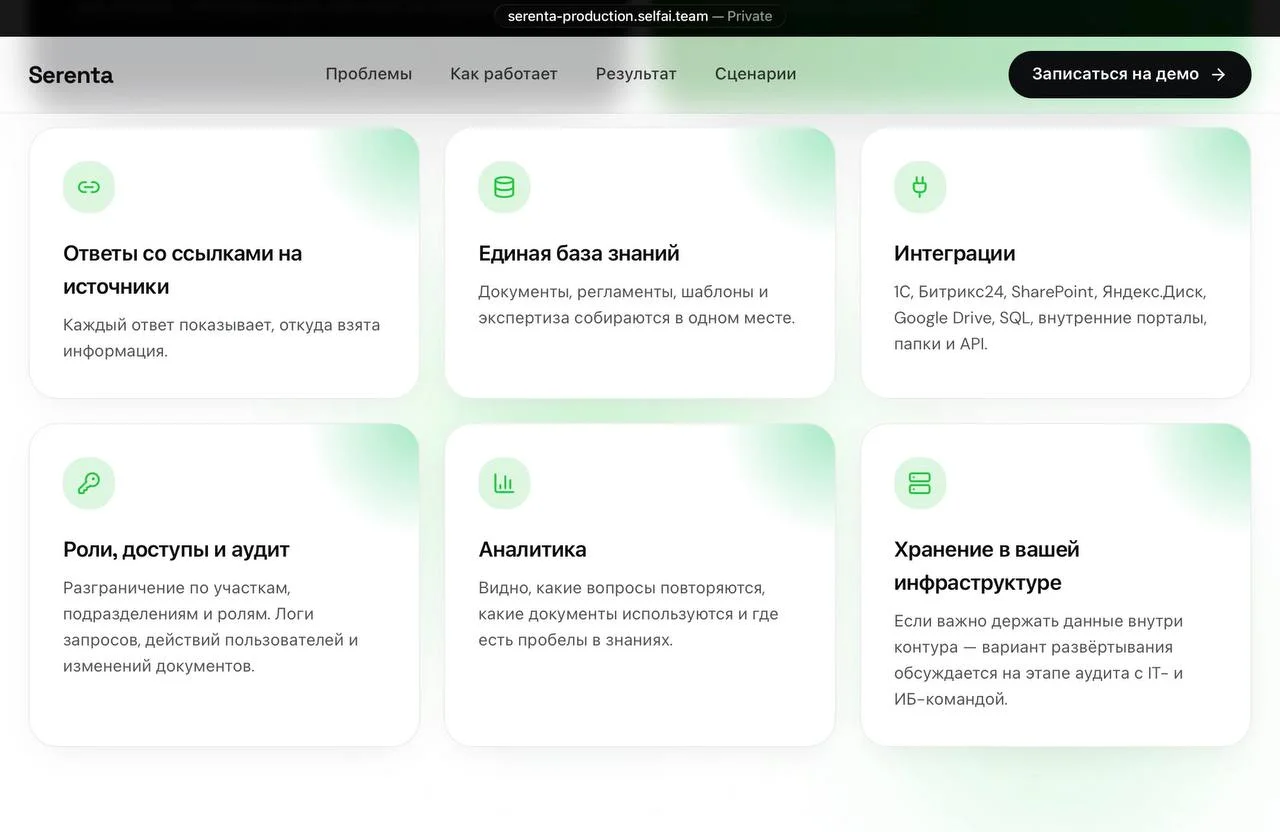Click the plug icon for Интеграции
Screen dimensions: 1280x832
pos(920,187)
